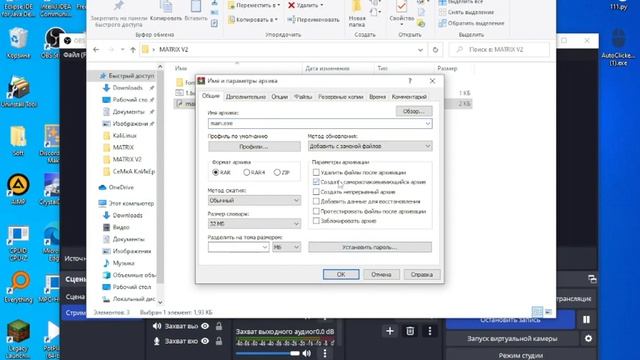Enable delete files after archiving
This screenshot has width=640, height=360.
click(x=316, y=172)
